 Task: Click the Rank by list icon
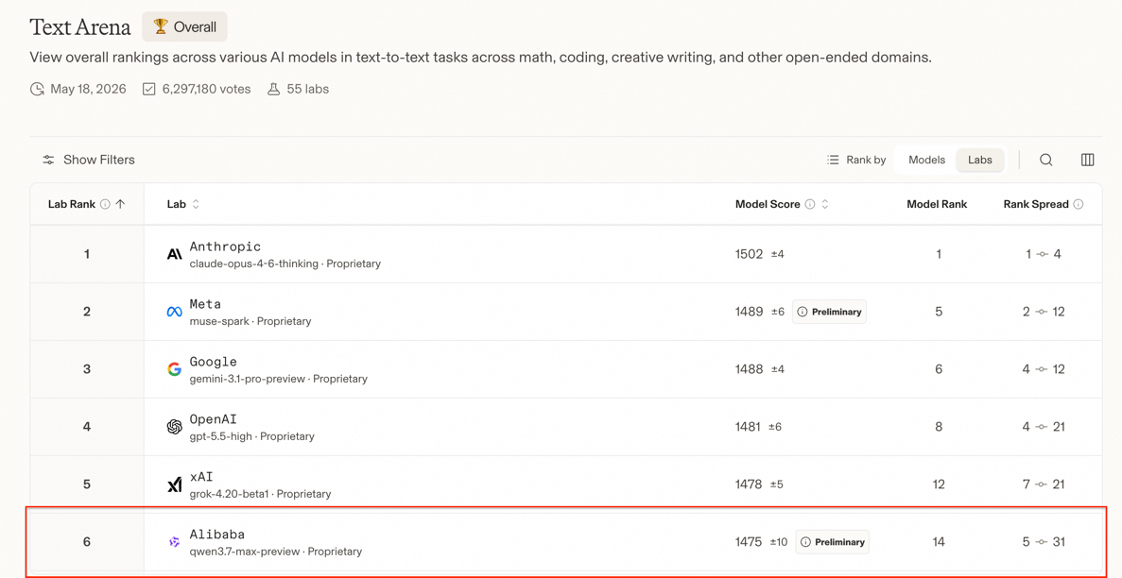click(832, 160)
